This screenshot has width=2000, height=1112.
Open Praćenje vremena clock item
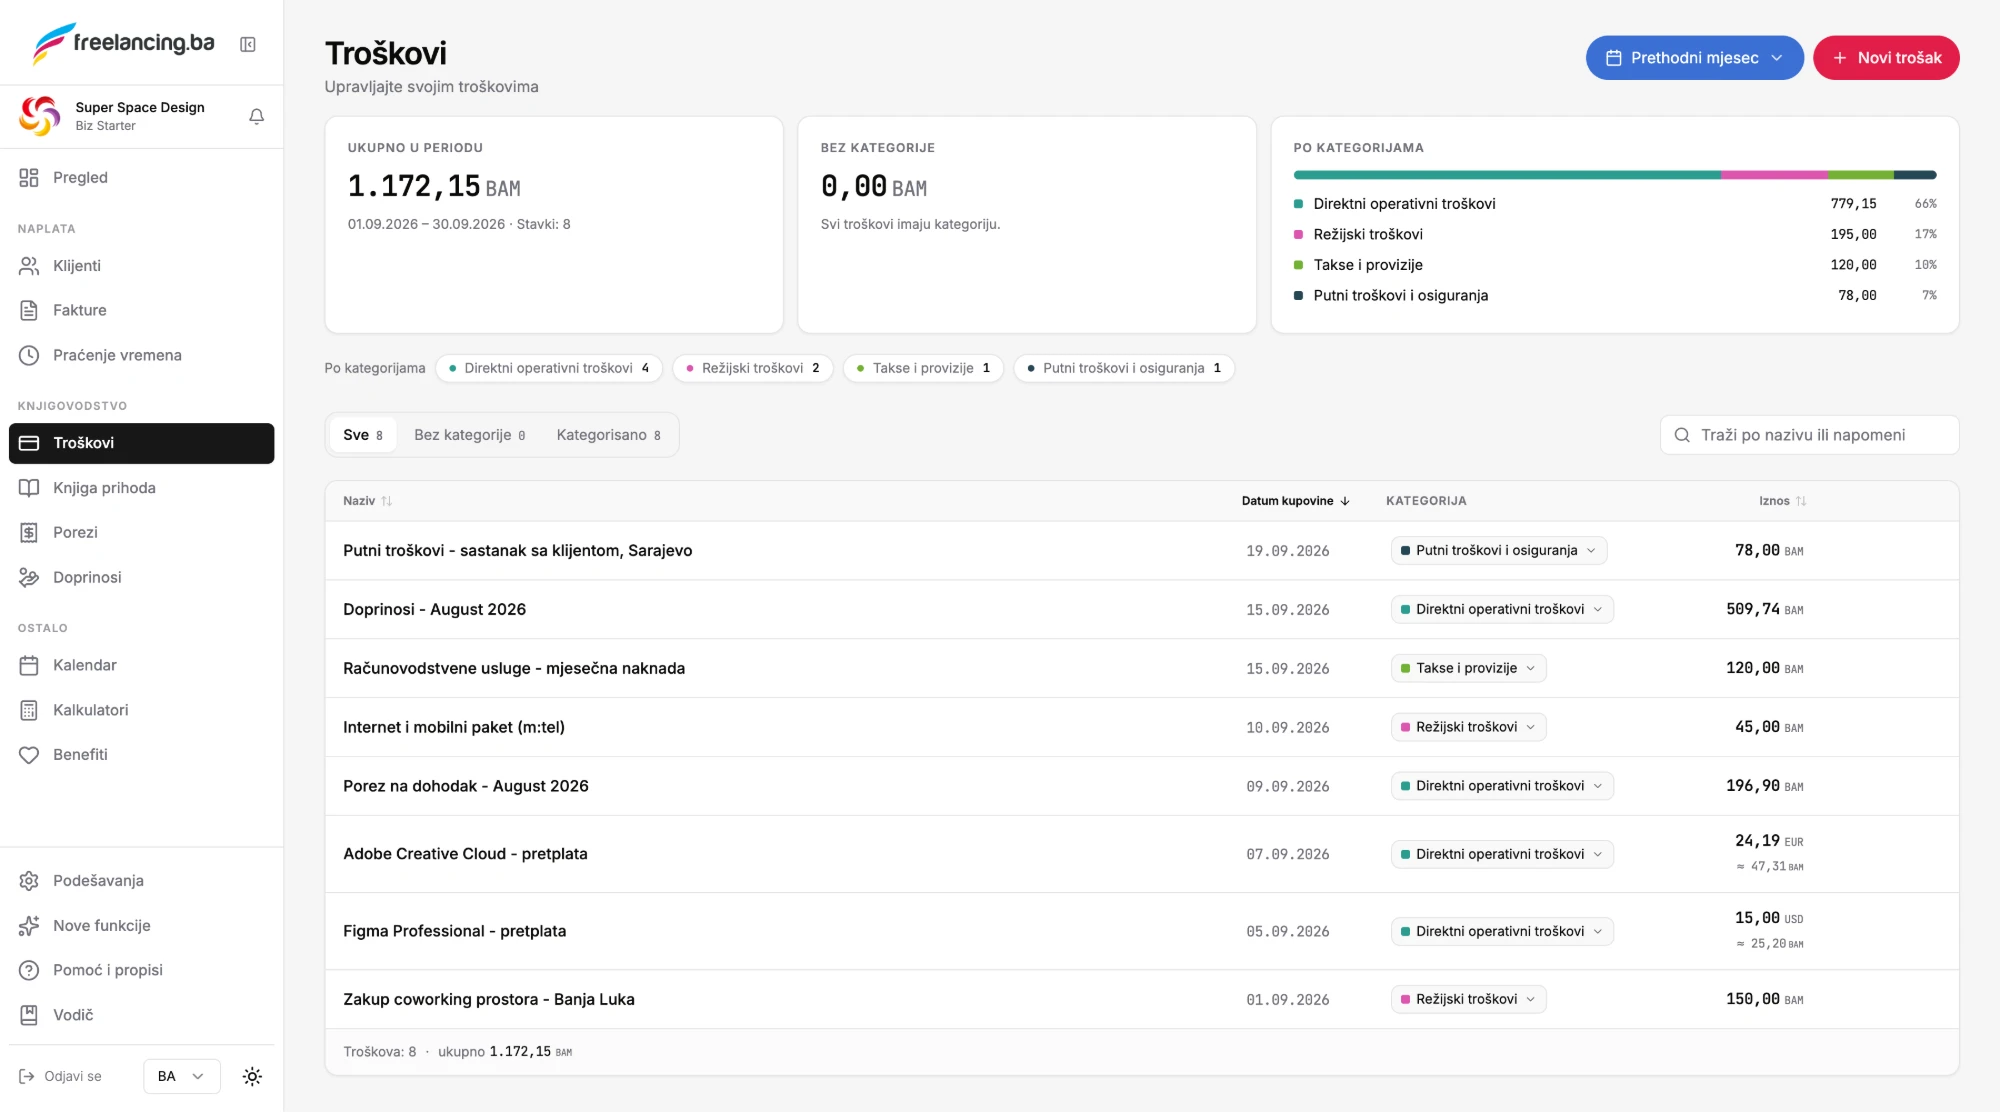click(x=142, y=355)
